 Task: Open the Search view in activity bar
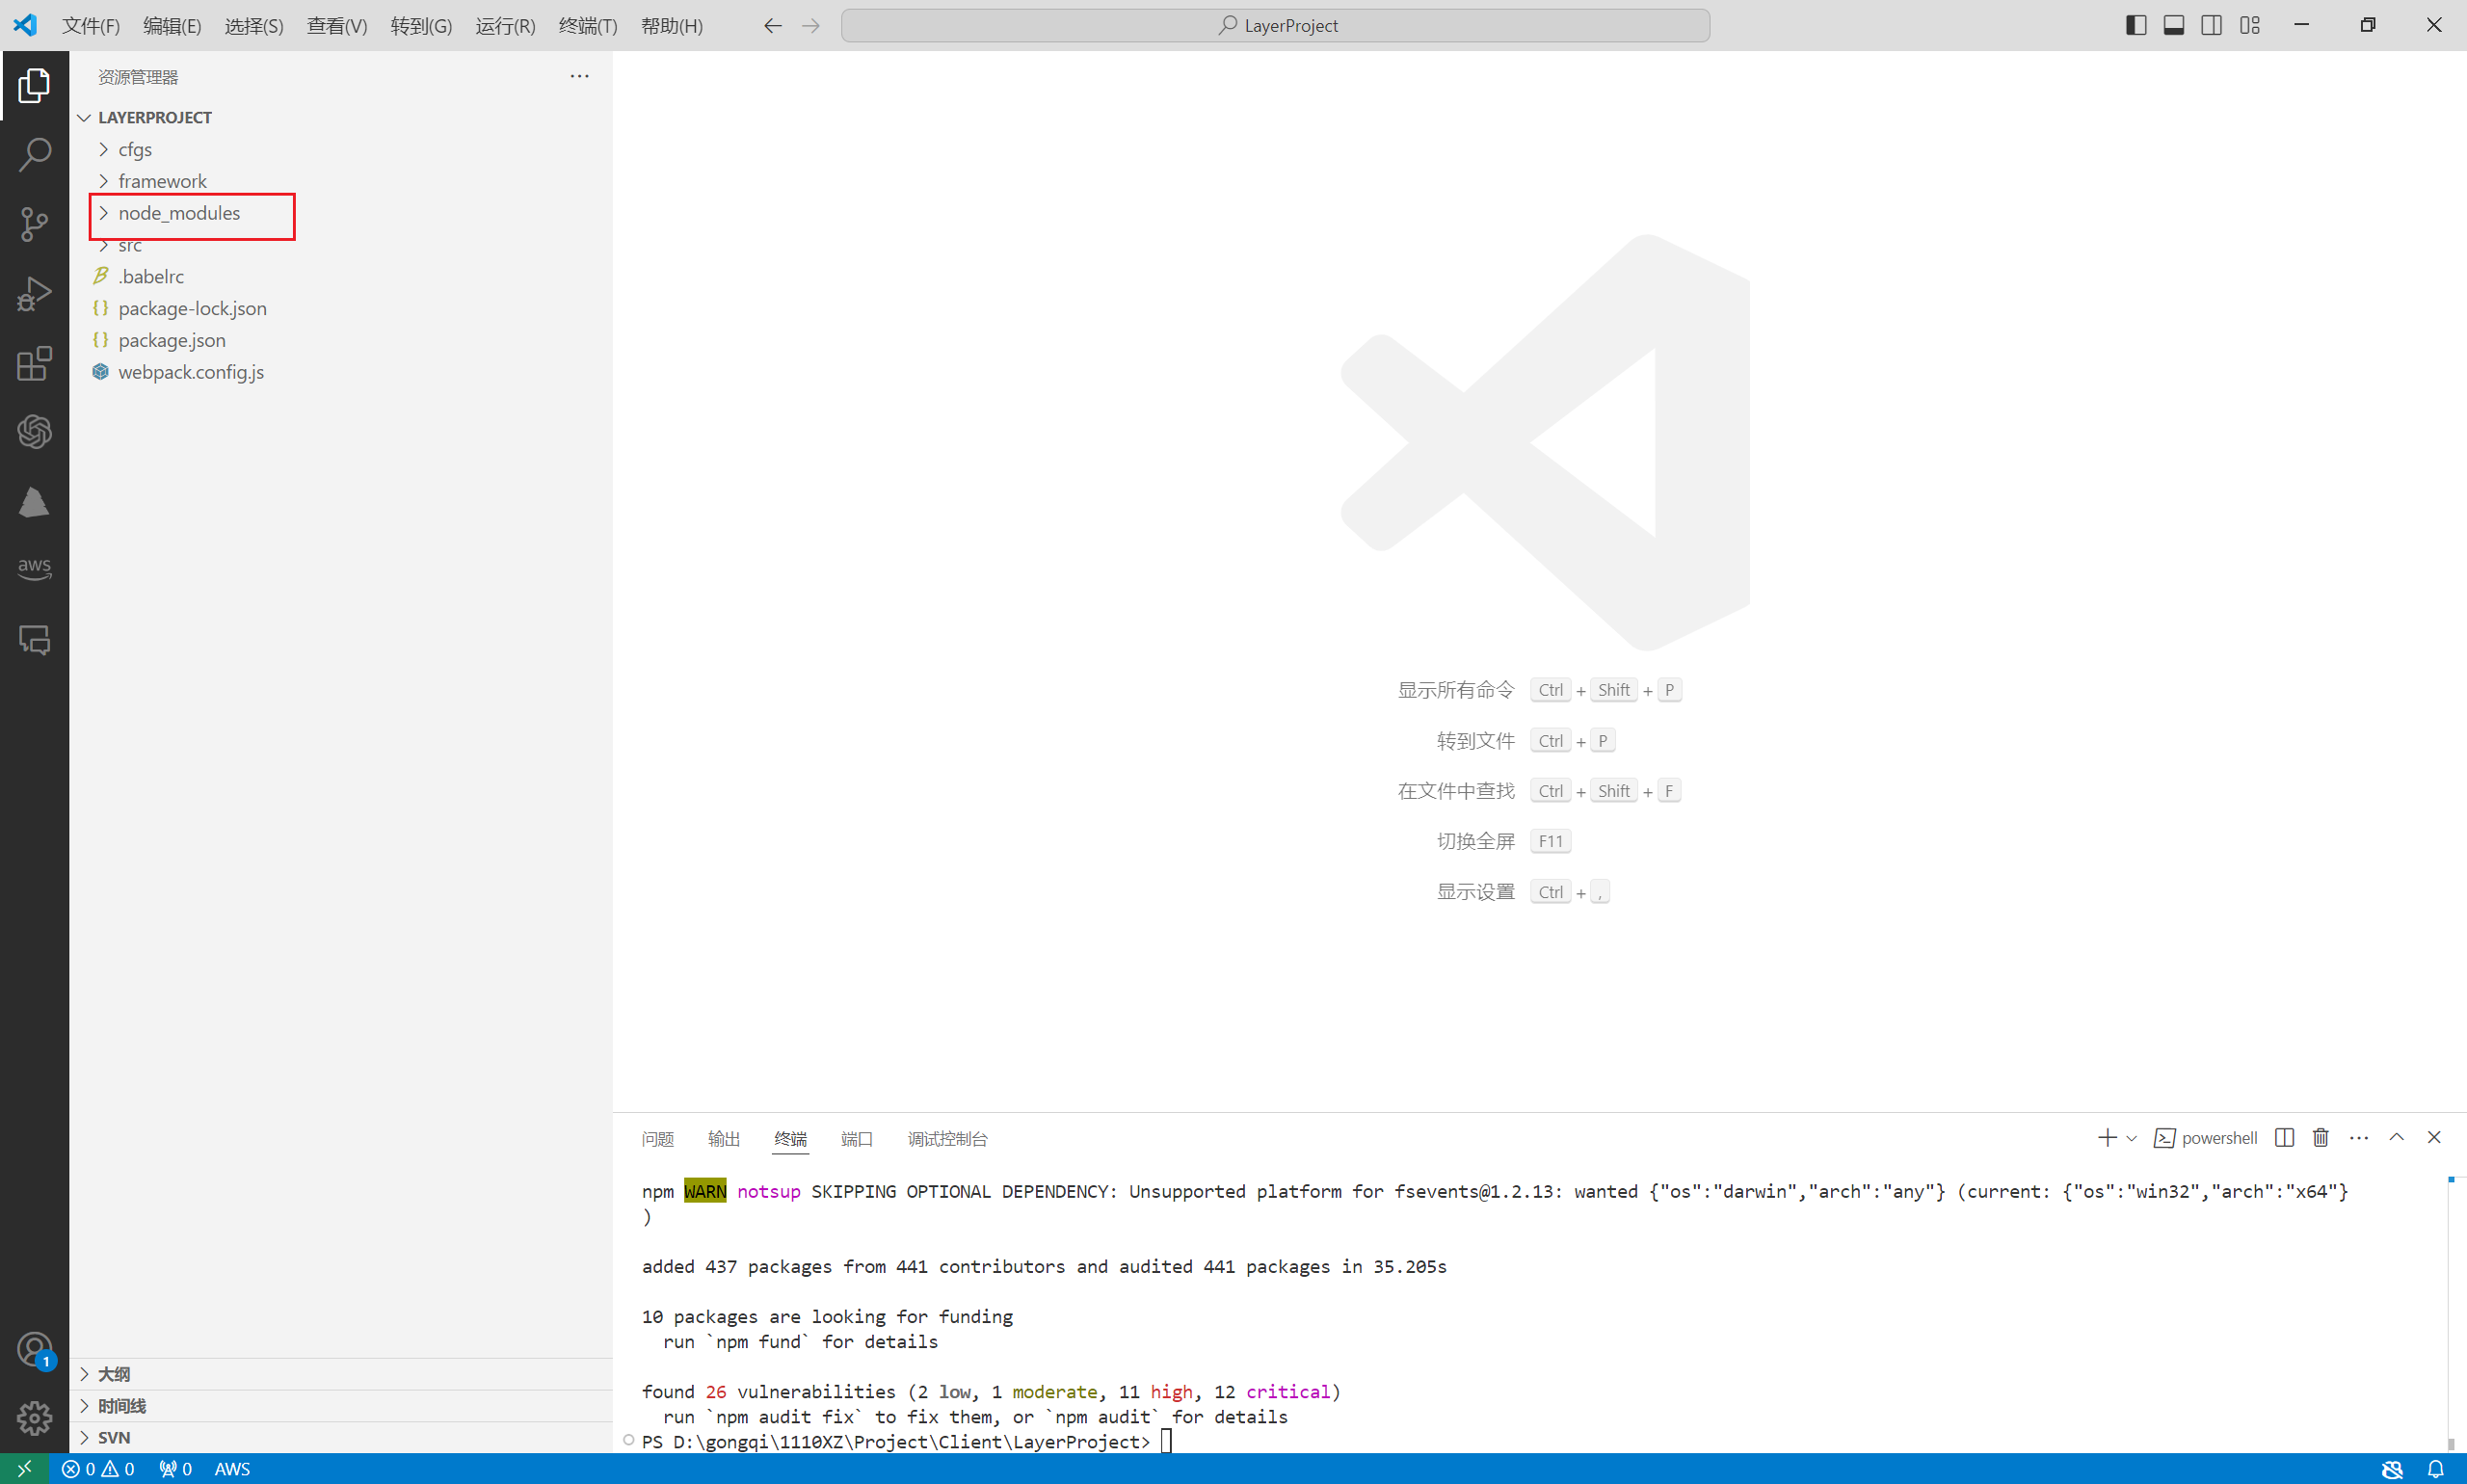(34, 155)
